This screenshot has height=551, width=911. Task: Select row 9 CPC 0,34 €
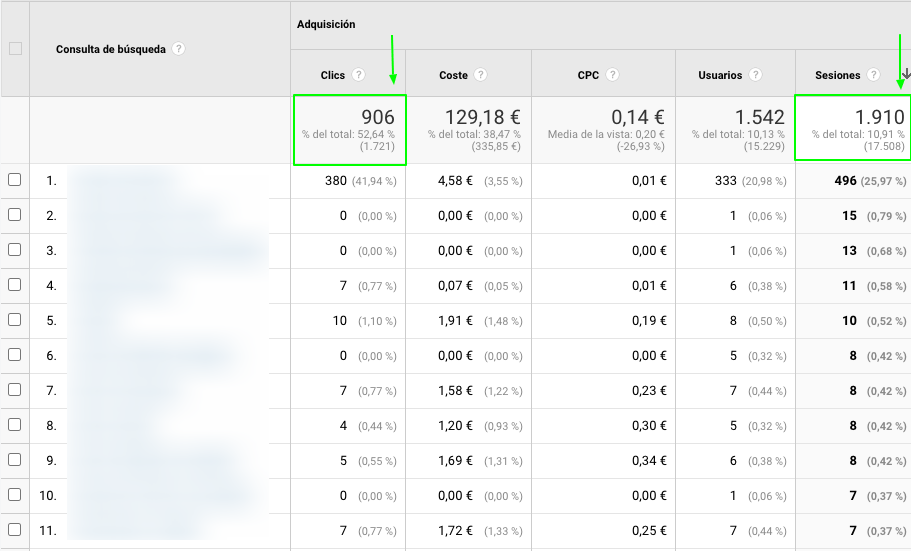pyautogui.click(x=649, y=461)
